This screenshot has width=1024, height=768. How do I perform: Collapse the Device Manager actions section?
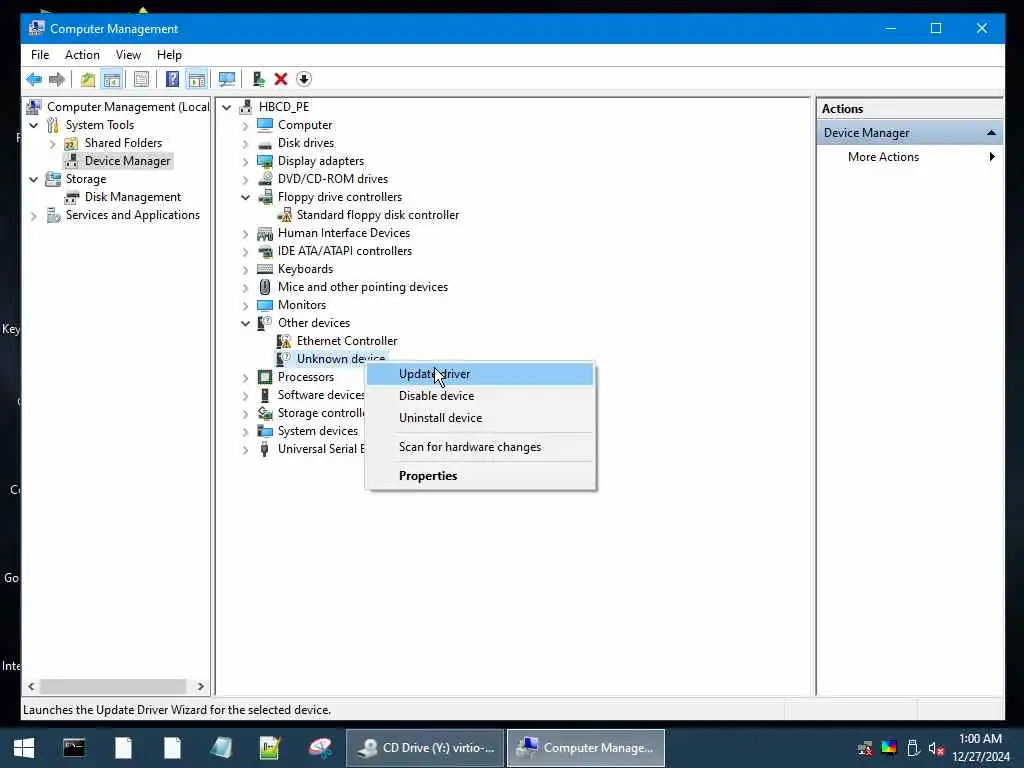(991, 133)
